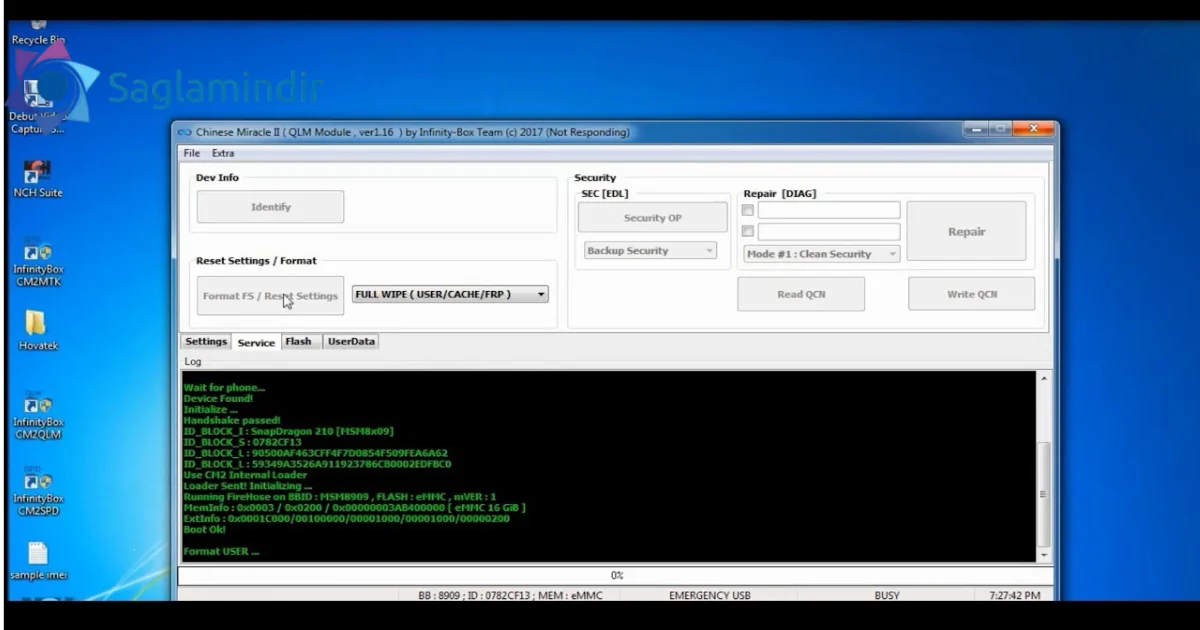Click 'Use CM2 Internal Loader' log line
The image size is (1200, 630).
245,475
